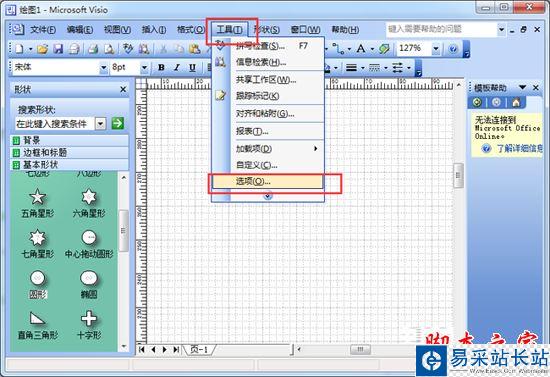550x377 pixels.
Task: Click the Print icon in toolbar
Action: (93, 49)
